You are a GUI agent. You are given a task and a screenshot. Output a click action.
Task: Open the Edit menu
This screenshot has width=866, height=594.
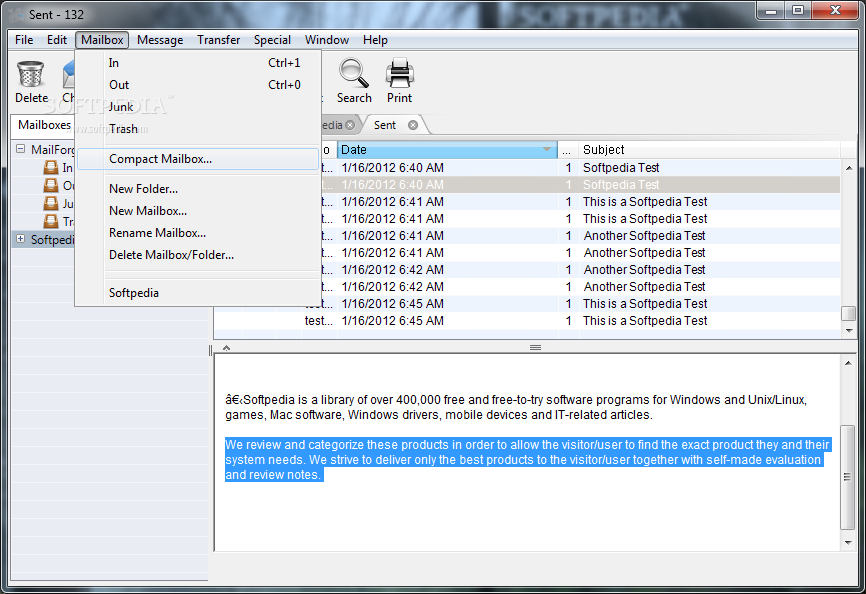point(56,40)
